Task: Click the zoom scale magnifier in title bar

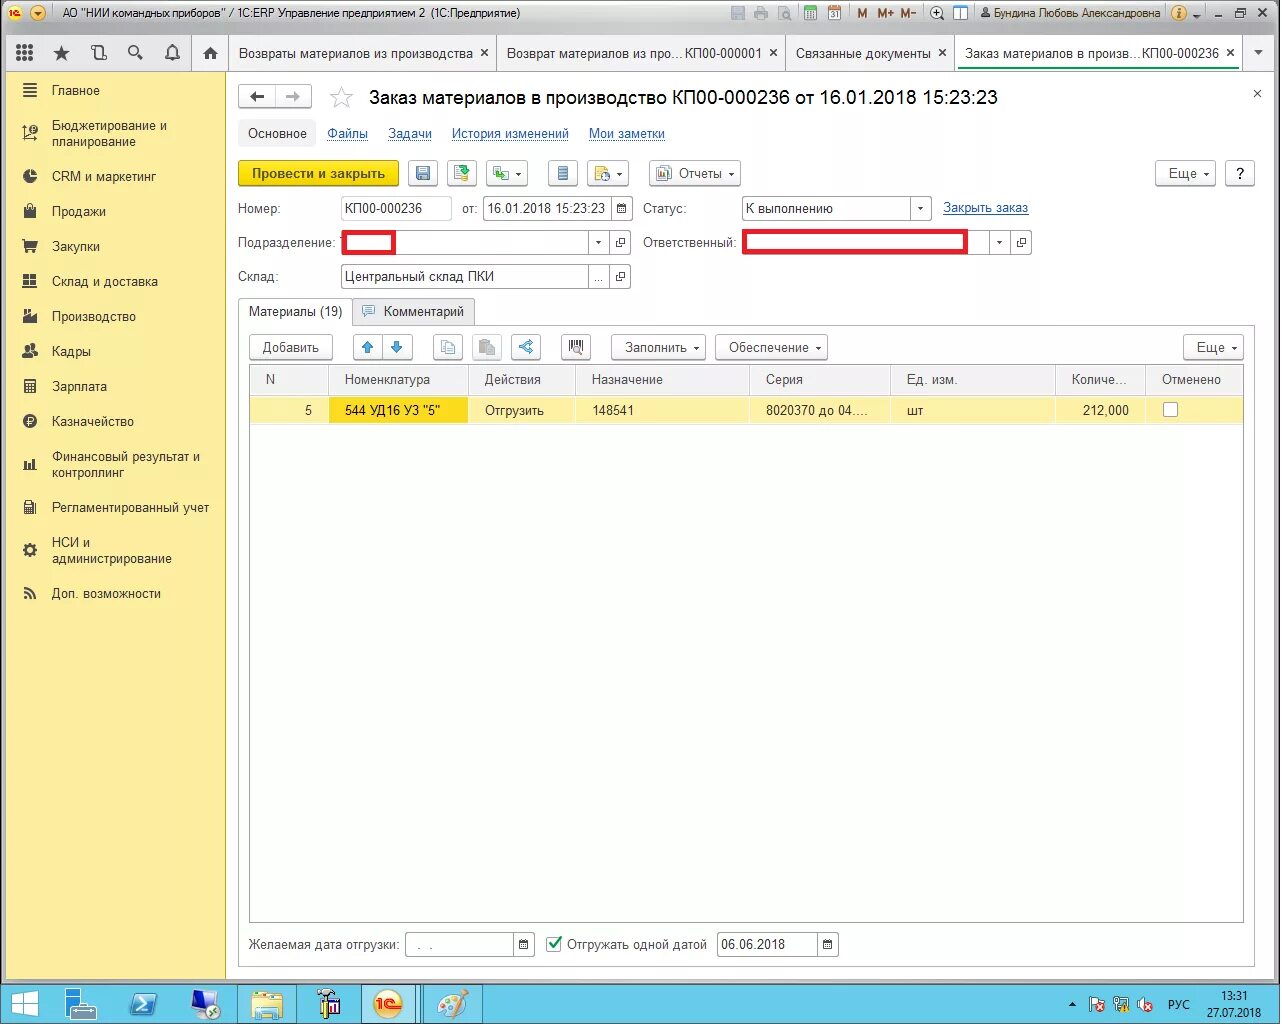Action: [x=937, y=13]
